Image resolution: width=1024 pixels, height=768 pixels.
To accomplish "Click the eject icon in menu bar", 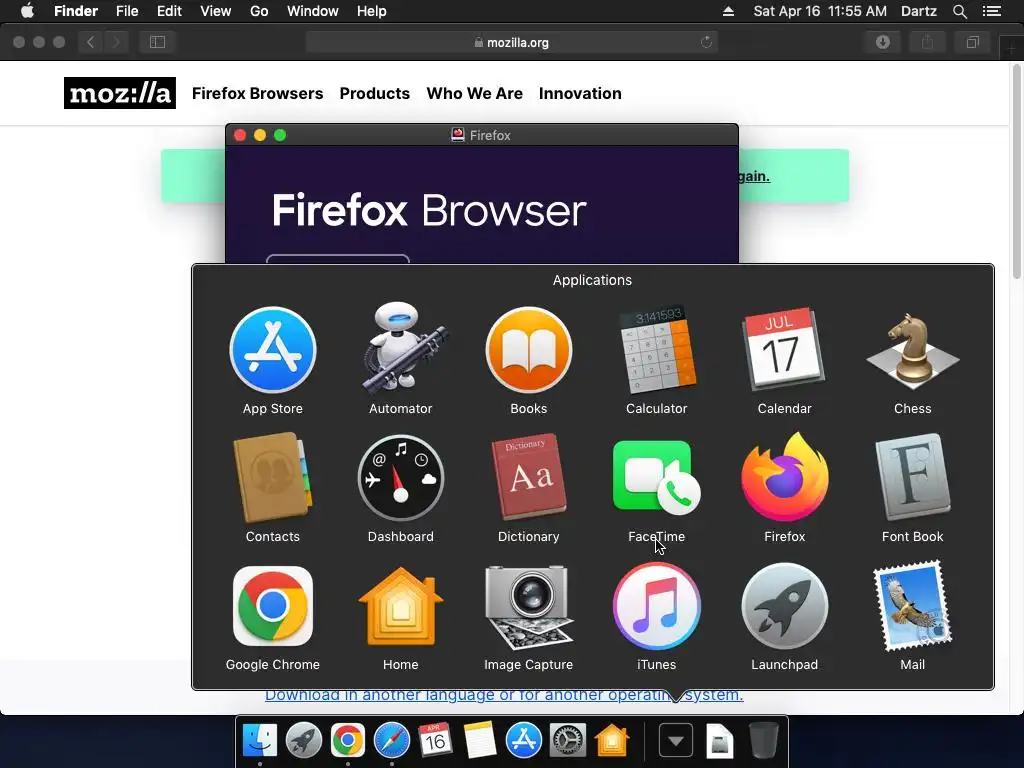I will (x=728, y=11).
